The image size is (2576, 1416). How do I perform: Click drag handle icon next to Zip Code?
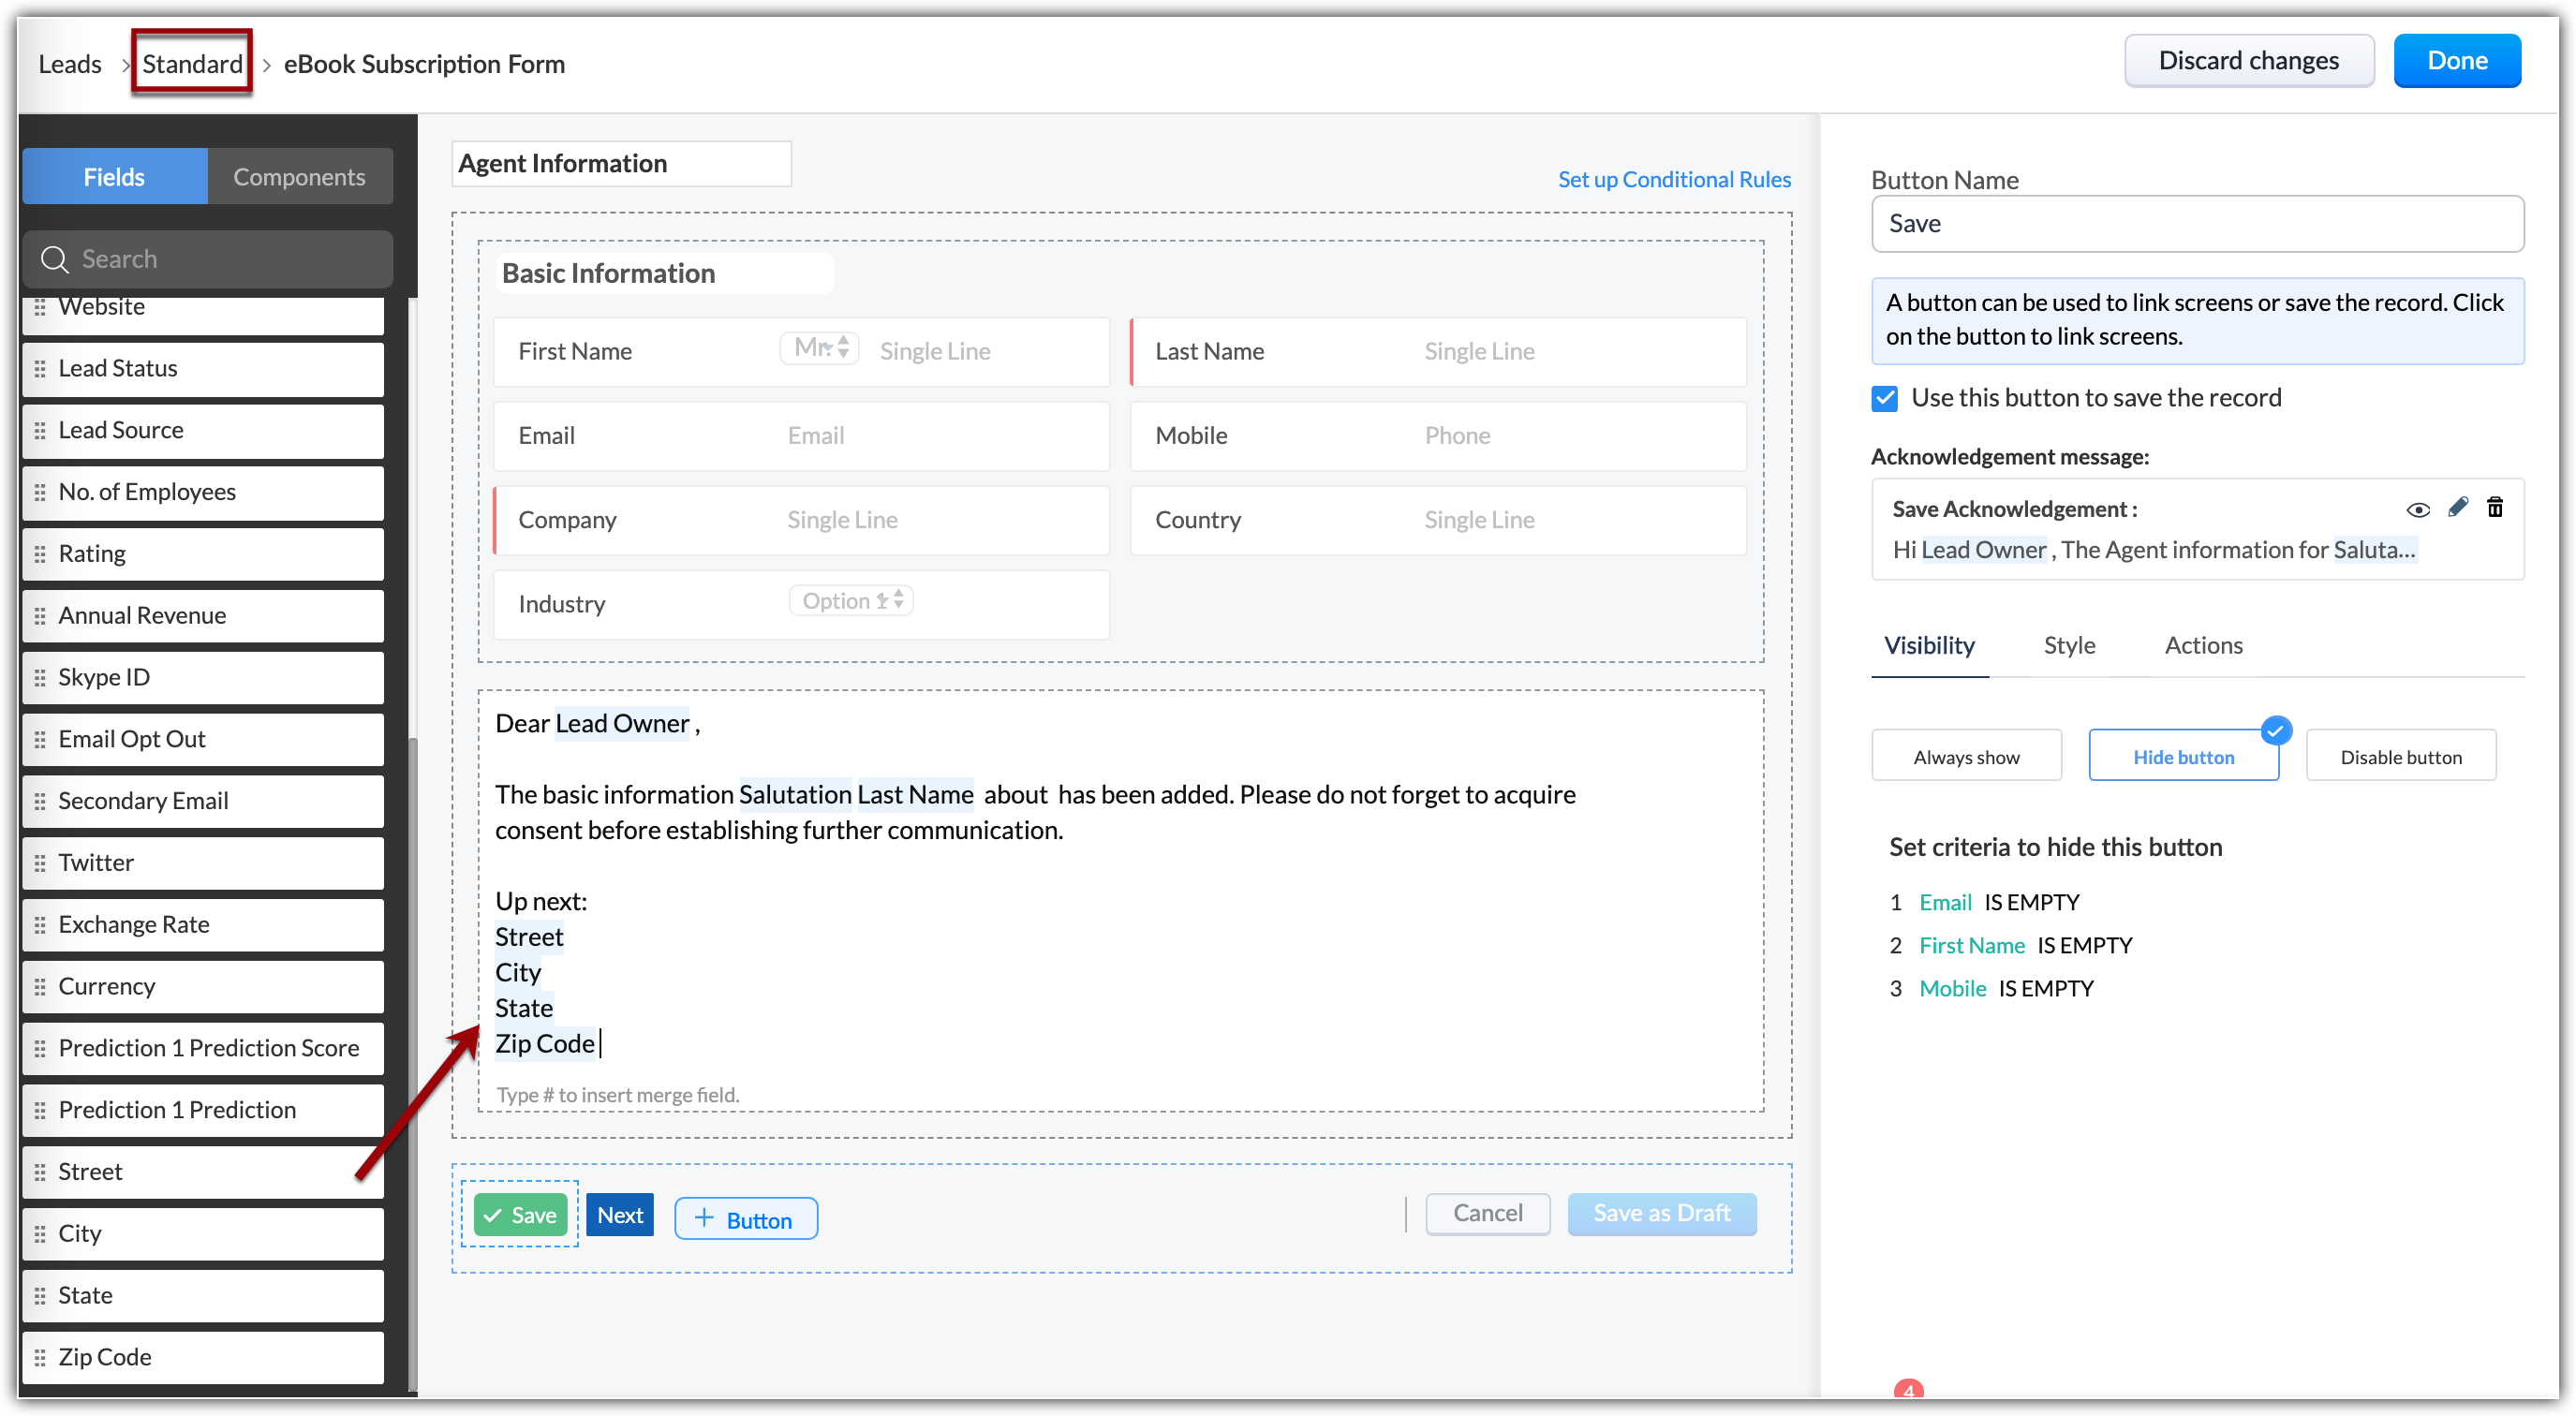pyautogui.click(x=40, y=1357)
